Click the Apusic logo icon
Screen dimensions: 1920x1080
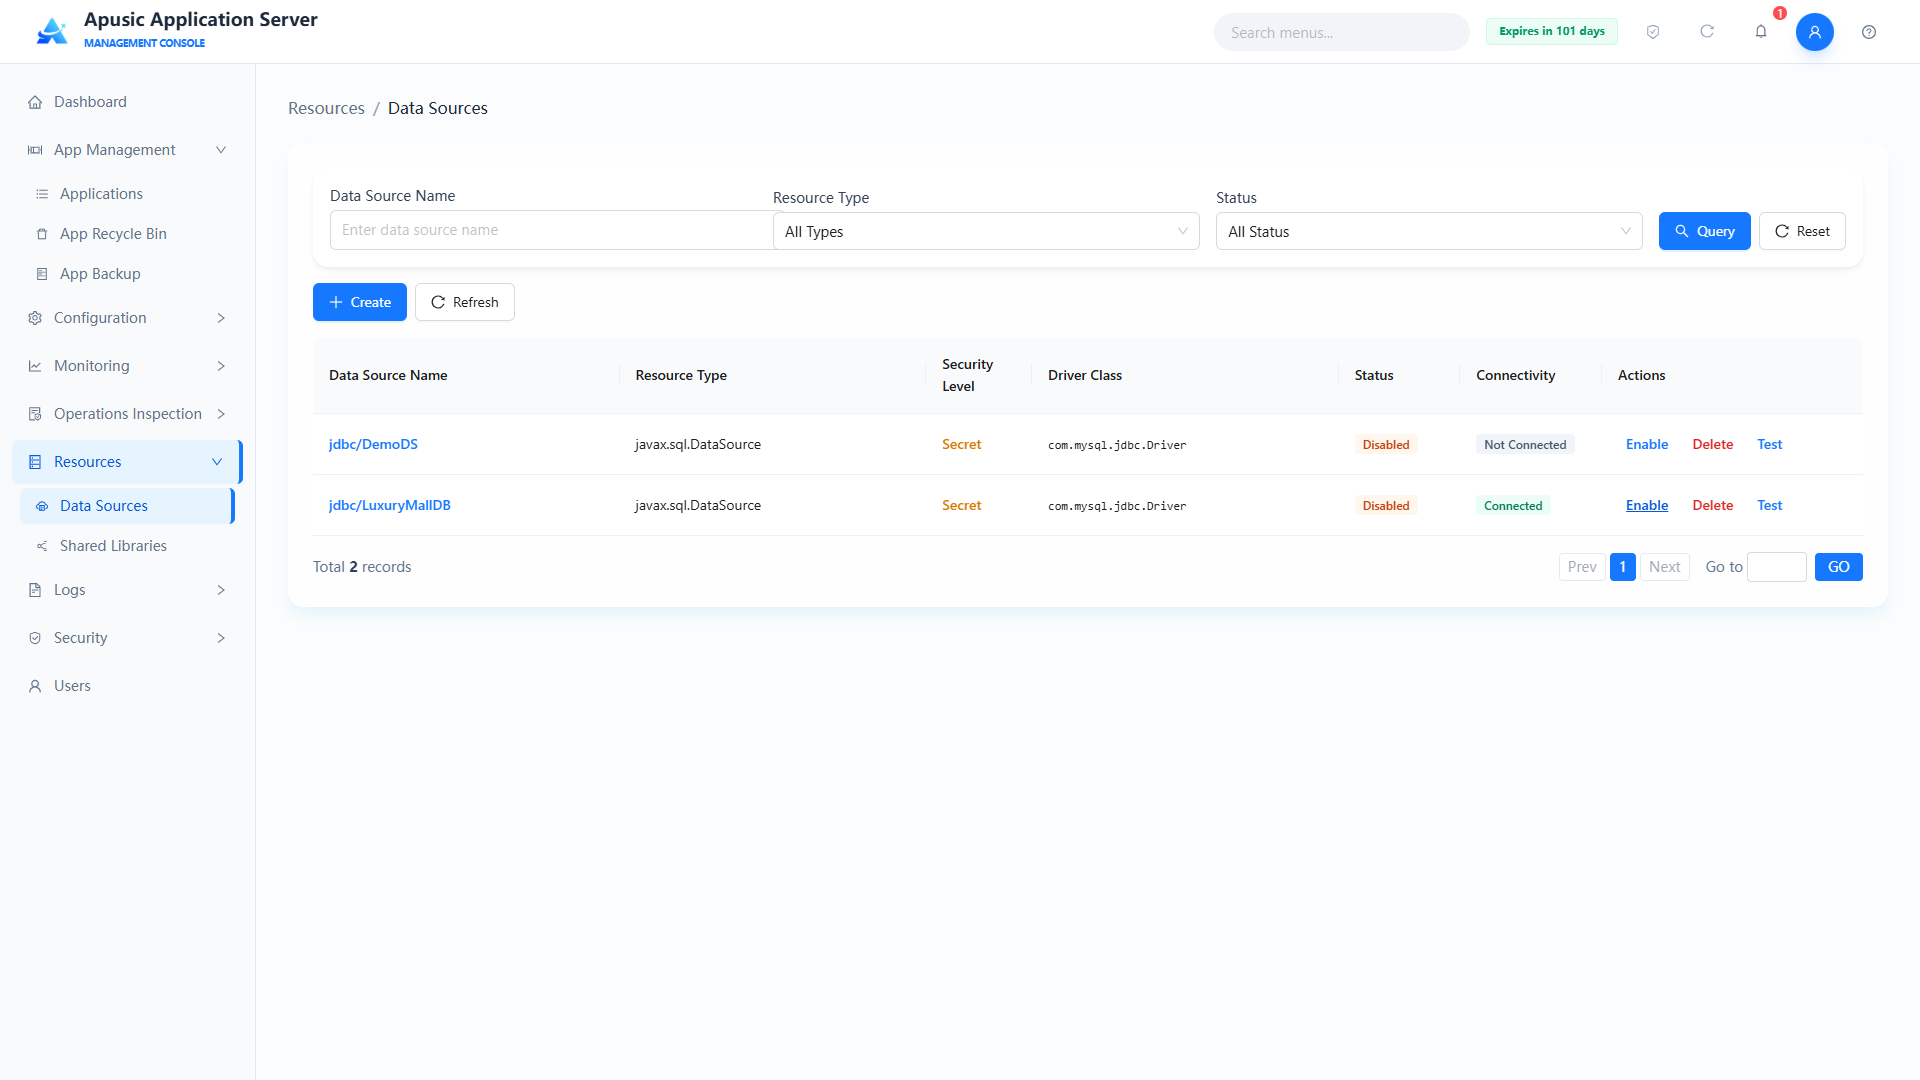[52, 32]
